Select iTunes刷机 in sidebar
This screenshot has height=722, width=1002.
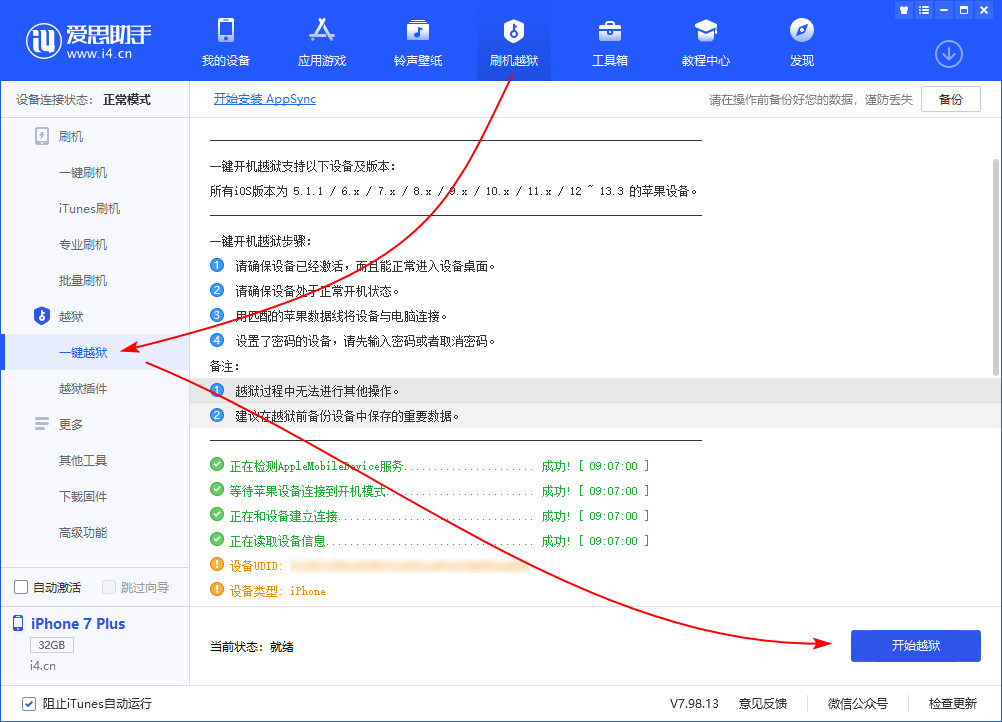coord(89,208)
